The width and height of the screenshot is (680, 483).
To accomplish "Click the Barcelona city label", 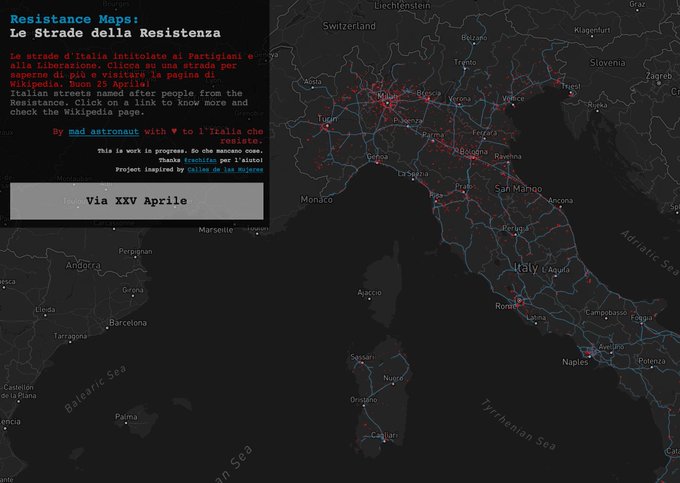I will (128, 323).
